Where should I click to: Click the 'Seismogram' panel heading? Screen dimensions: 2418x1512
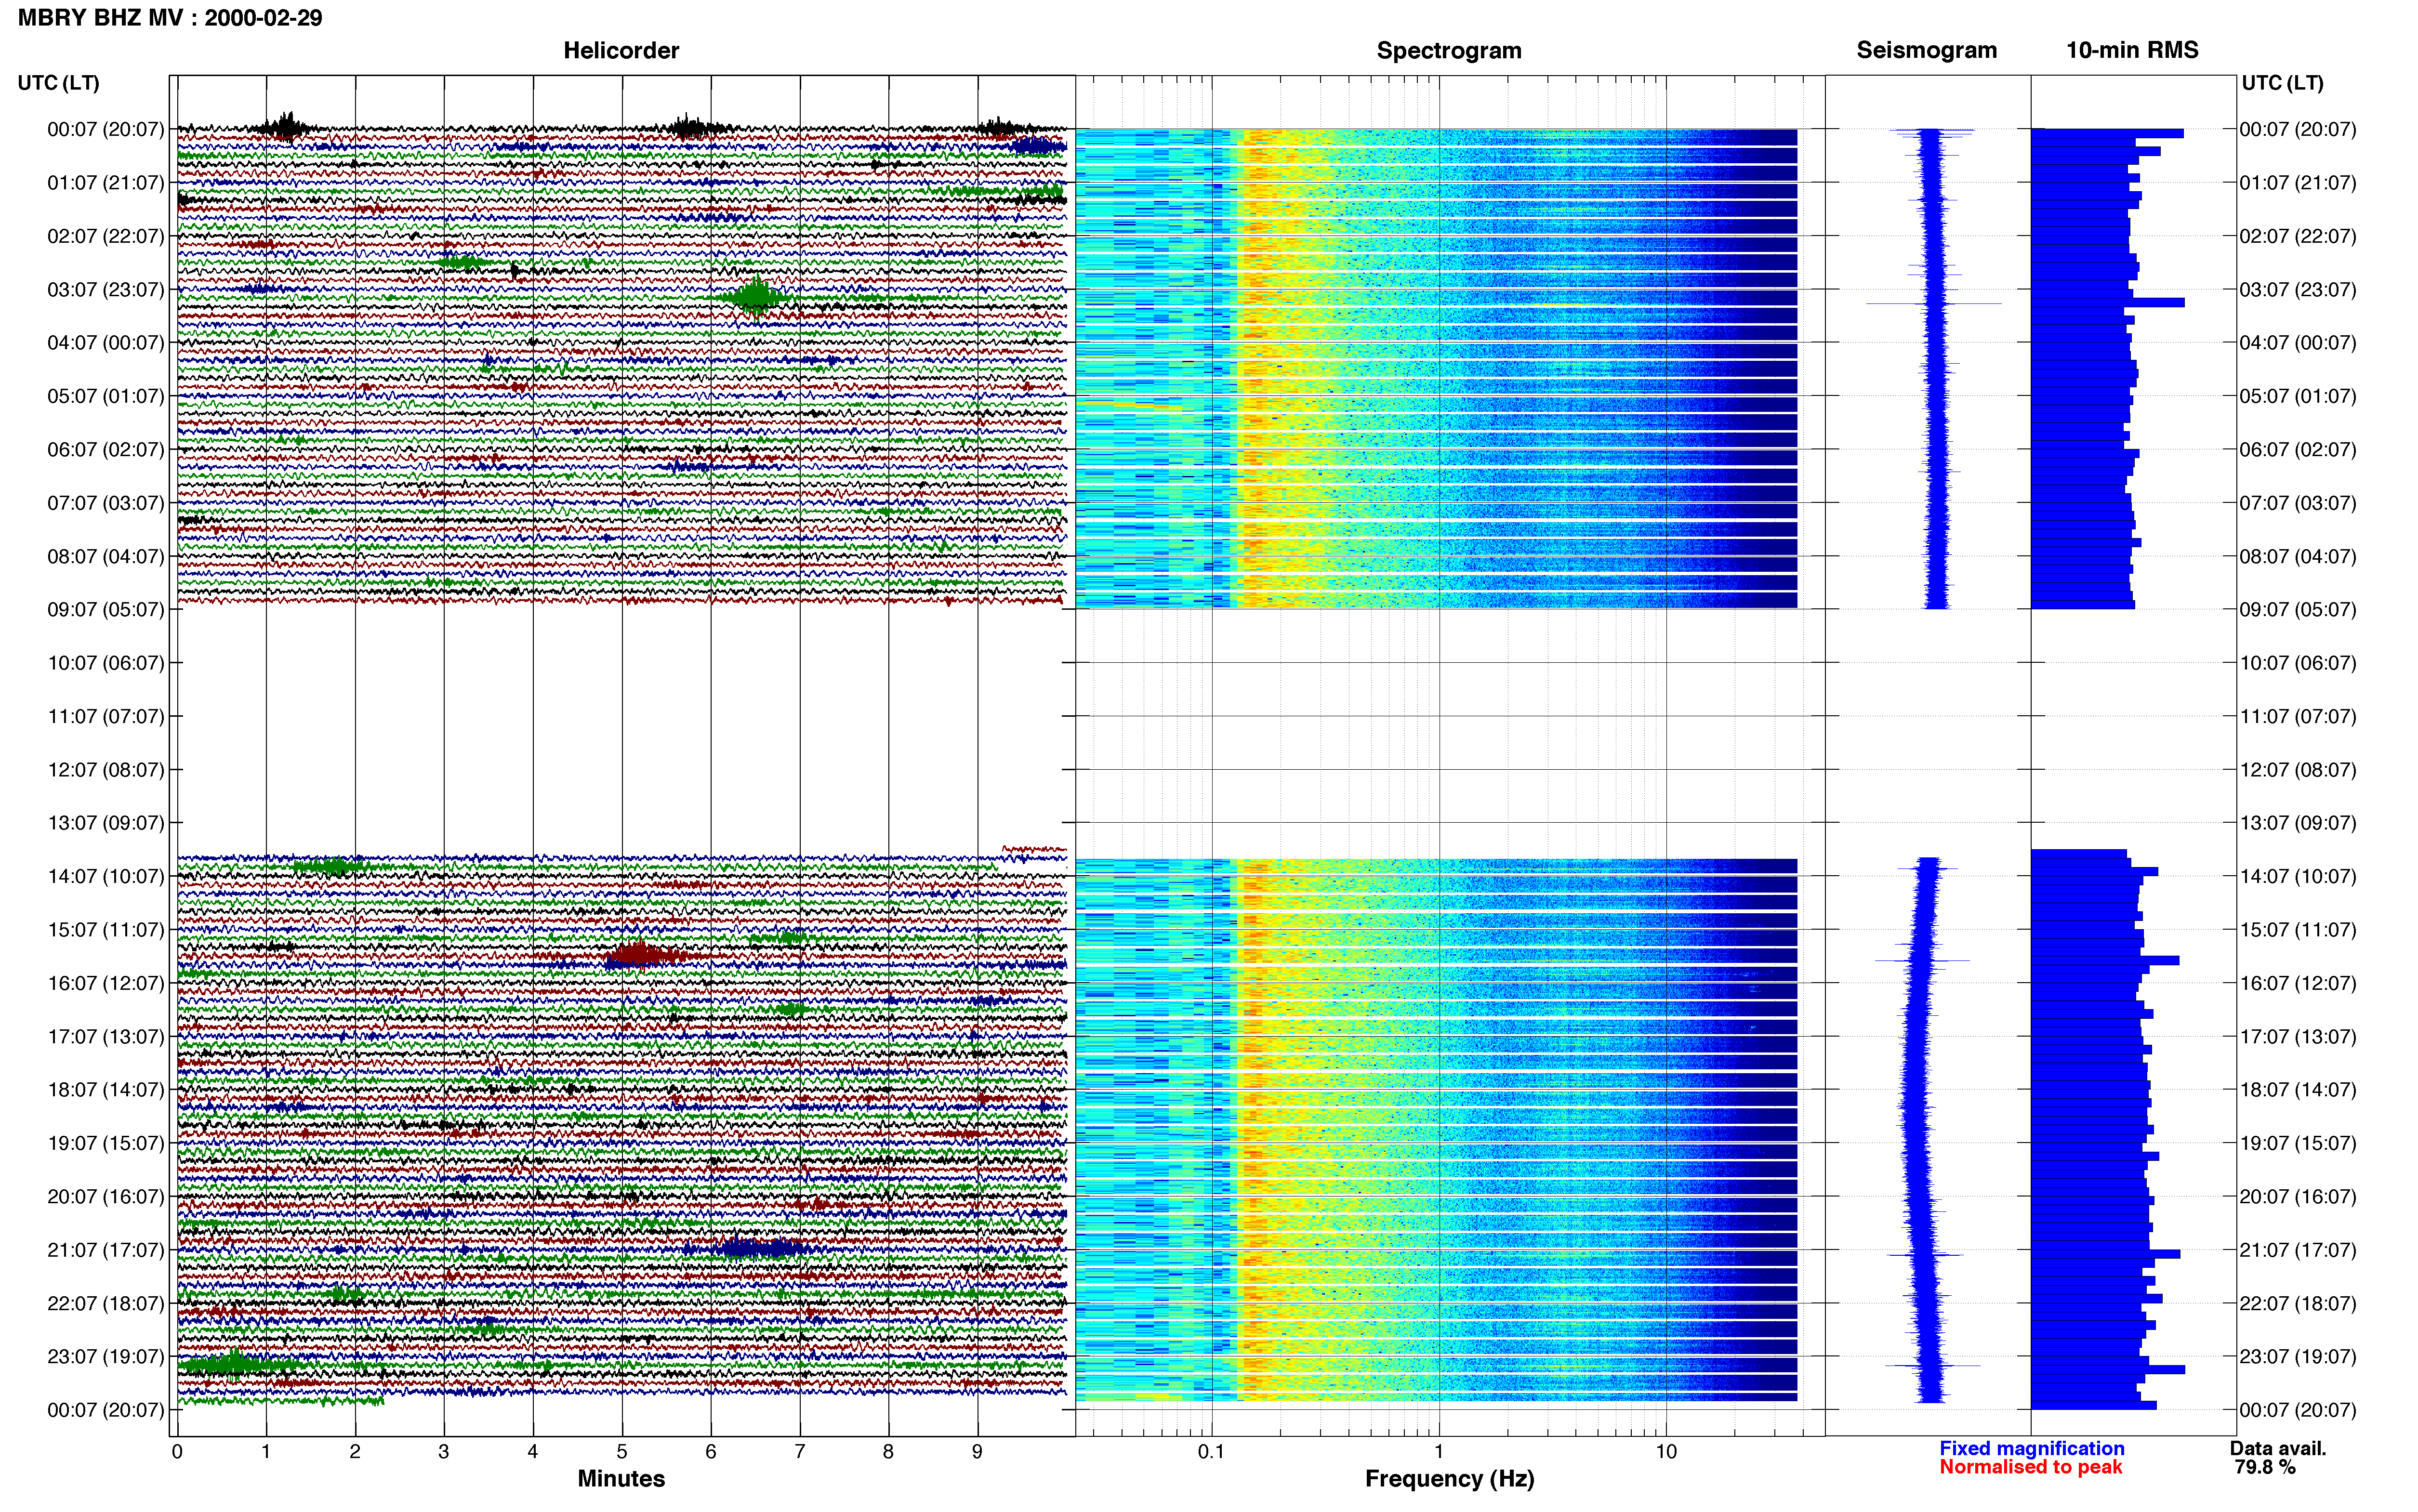(x=1927, y=50)
